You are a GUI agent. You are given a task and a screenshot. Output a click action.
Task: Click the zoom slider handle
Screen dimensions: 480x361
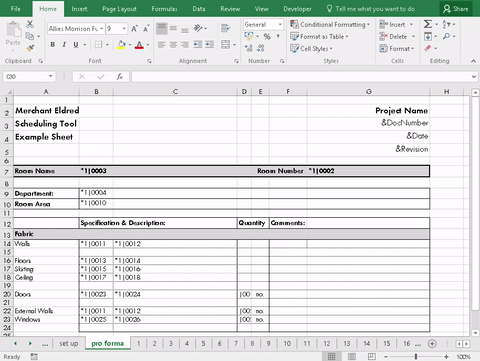416,357
